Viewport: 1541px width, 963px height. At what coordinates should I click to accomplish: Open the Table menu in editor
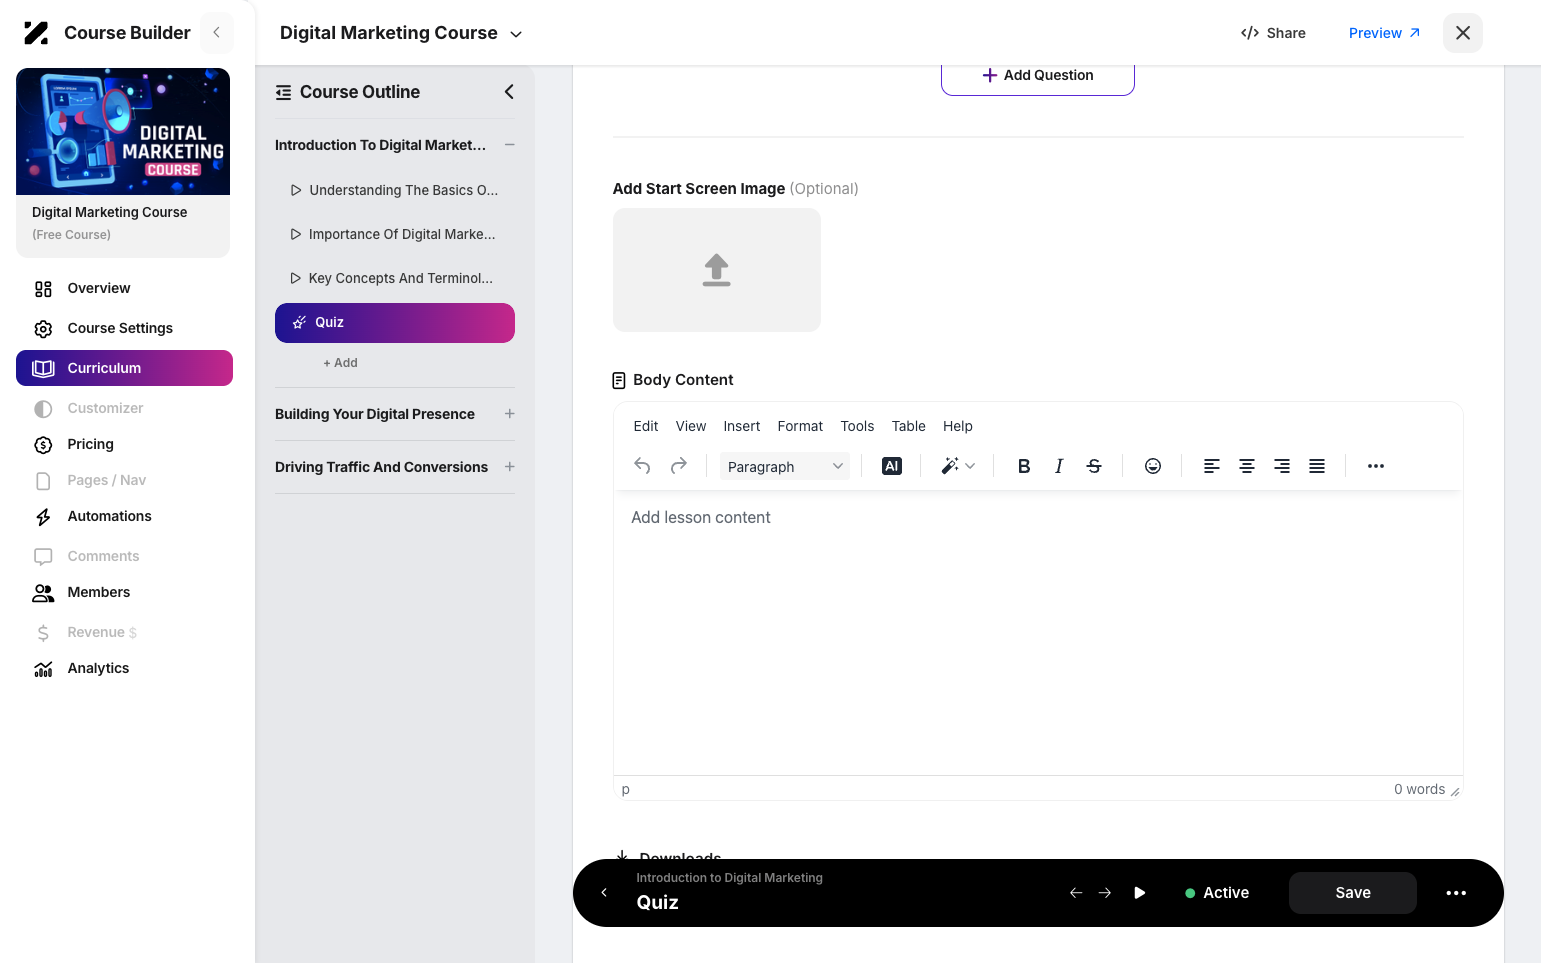coord(909,426)
